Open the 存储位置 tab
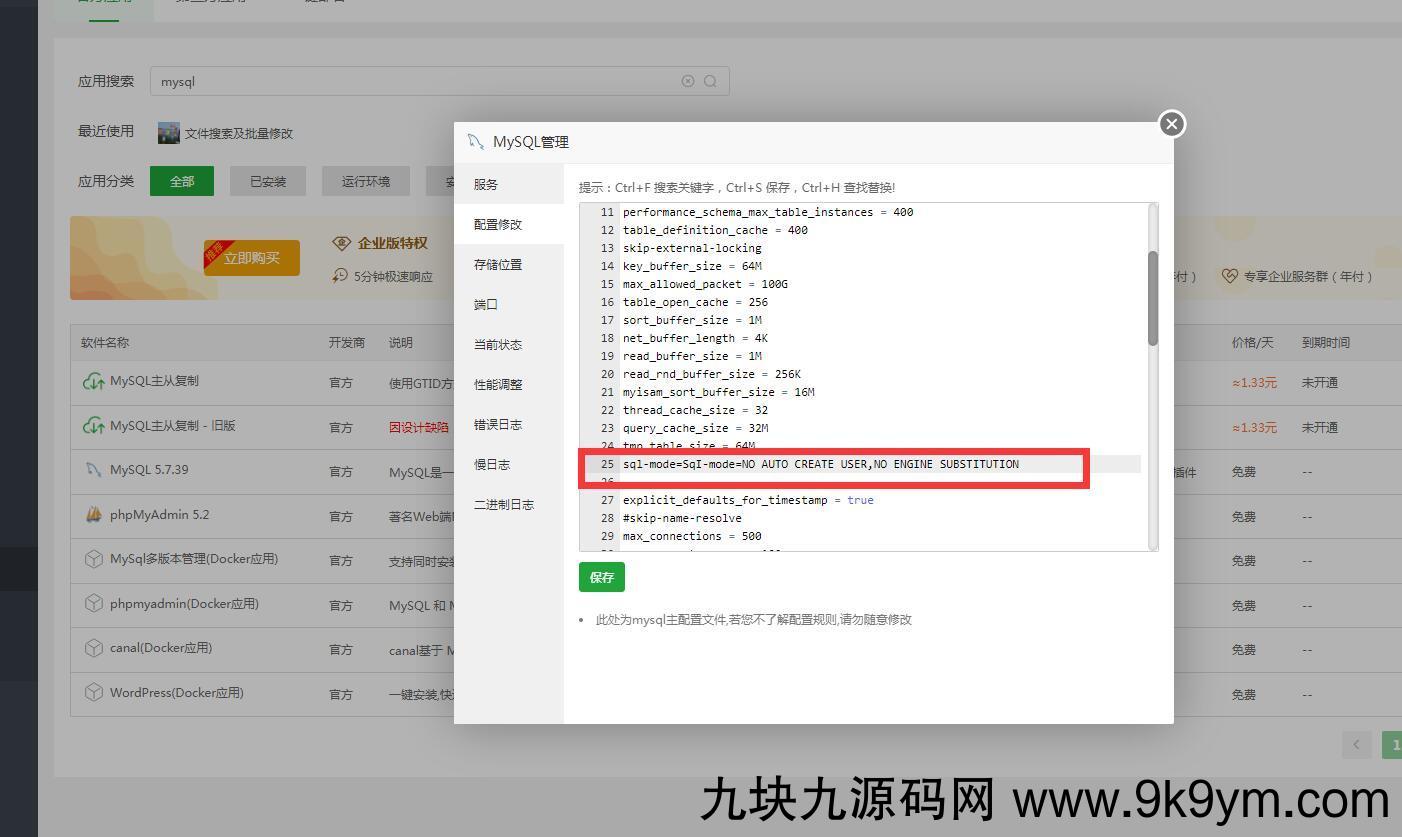This screenshot has height=837, width=1402. [x=509, y=264]
